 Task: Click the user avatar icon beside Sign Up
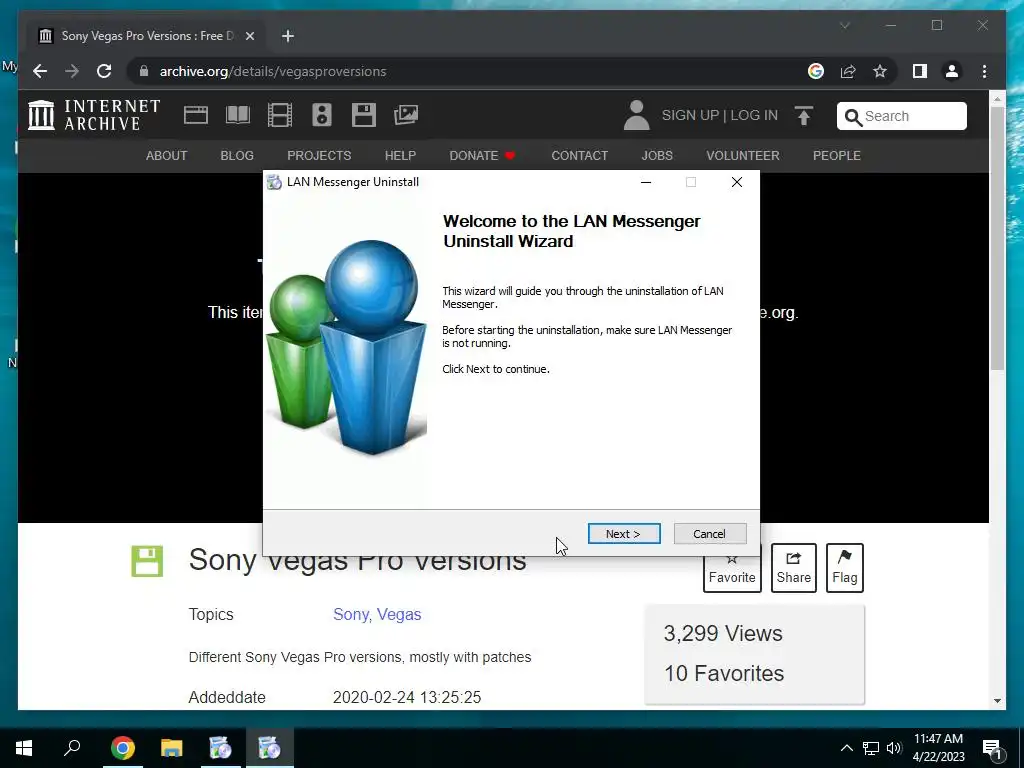click(636, 116)
